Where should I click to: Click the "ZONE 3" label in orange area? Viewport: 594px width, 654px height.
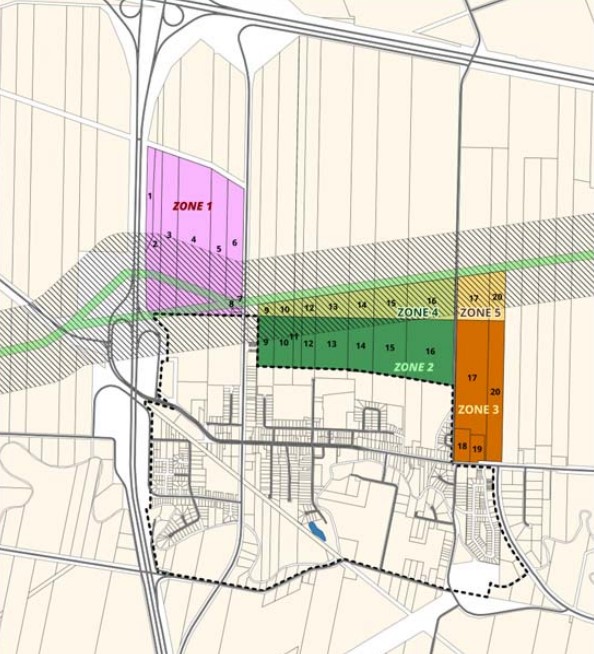coord(478,410)
